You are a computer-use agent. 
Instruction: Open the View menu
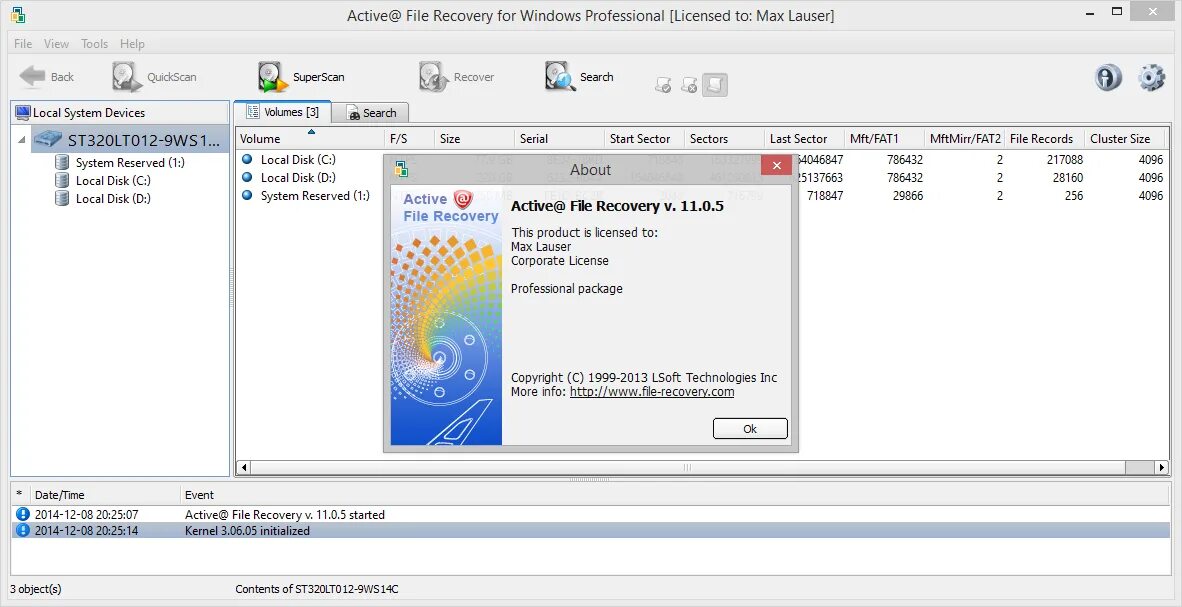57,44
